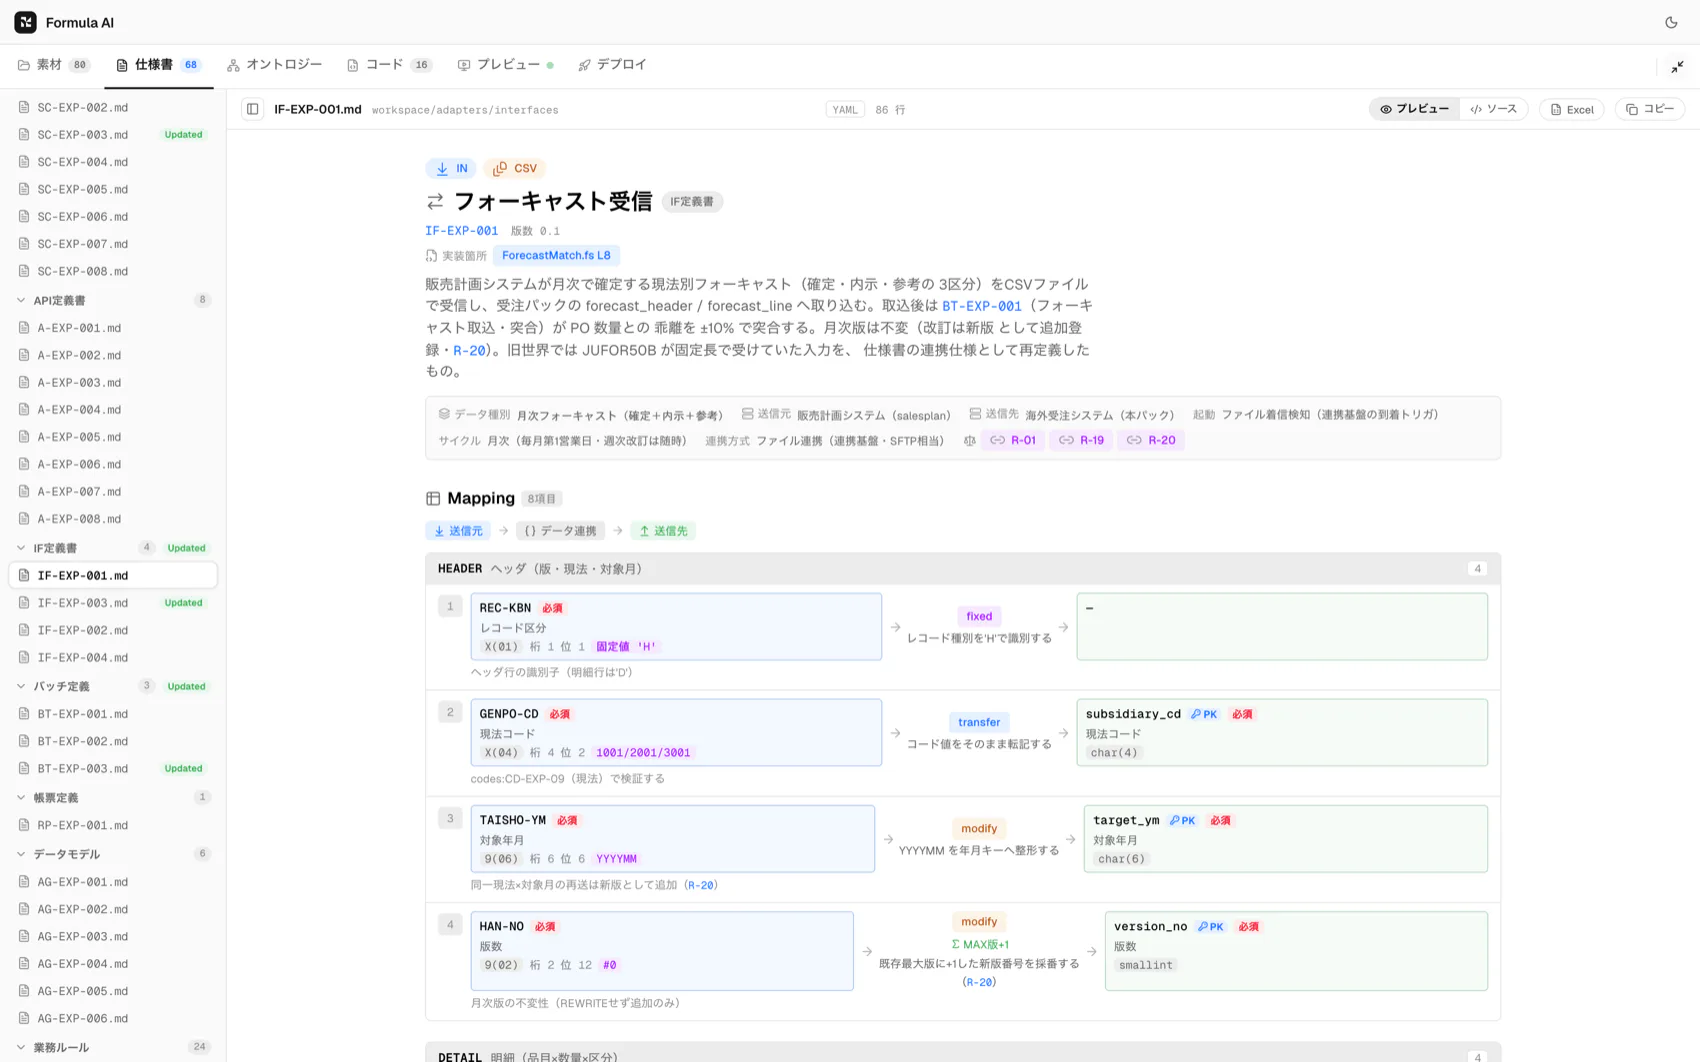This screenshot has width=1700, height=1062.
Task: Click the file icon of BT-EXP-001.md
Action: point(24,714)
